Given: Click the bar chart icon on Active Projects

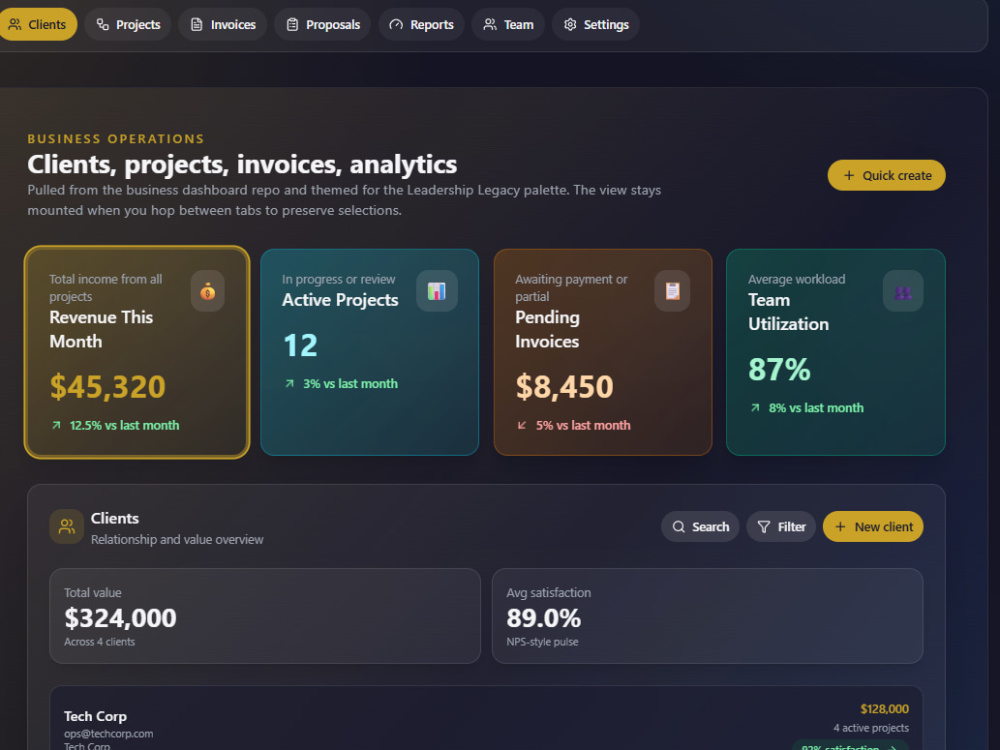Looking at the screenshot, I should pos(437,291).
